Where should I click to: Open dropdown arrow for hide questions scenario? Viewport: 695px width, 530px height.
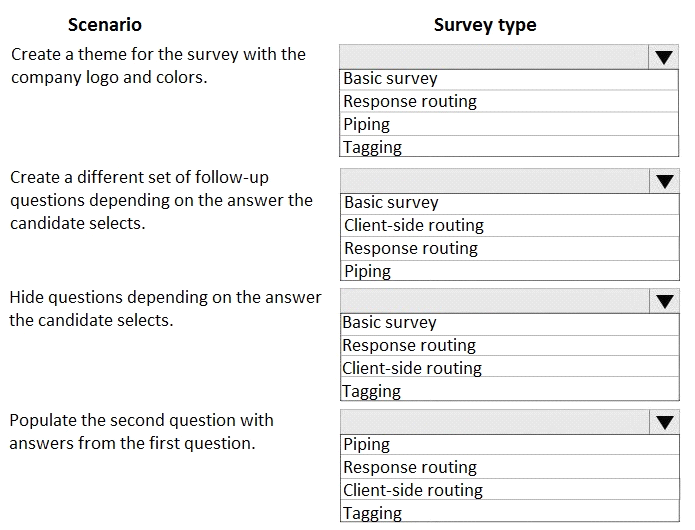click(x=664, y=301)
